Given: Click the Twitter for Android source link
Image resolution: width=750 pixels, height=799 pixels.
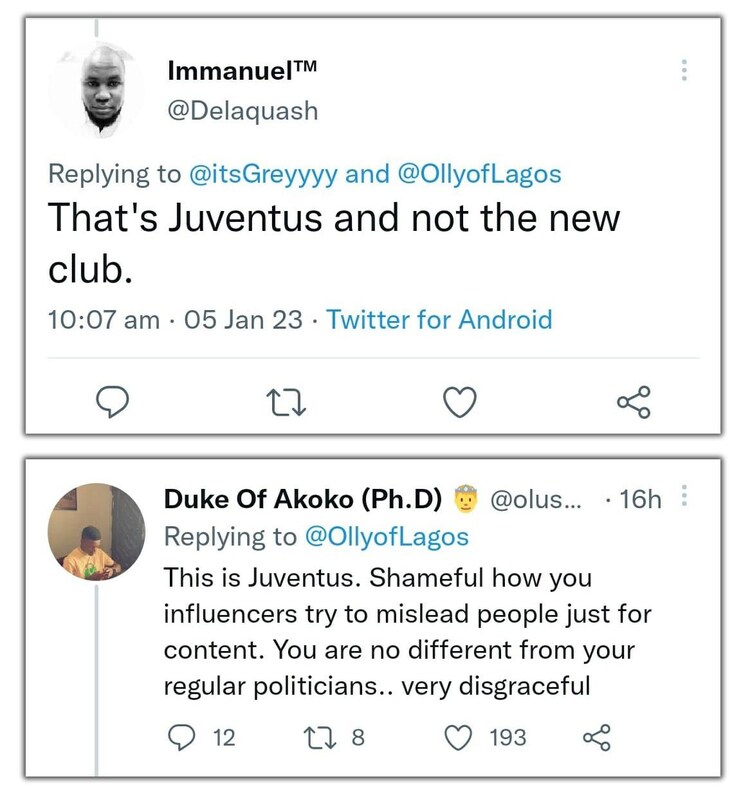Looking at the screenshot, I should click(439, 320).
